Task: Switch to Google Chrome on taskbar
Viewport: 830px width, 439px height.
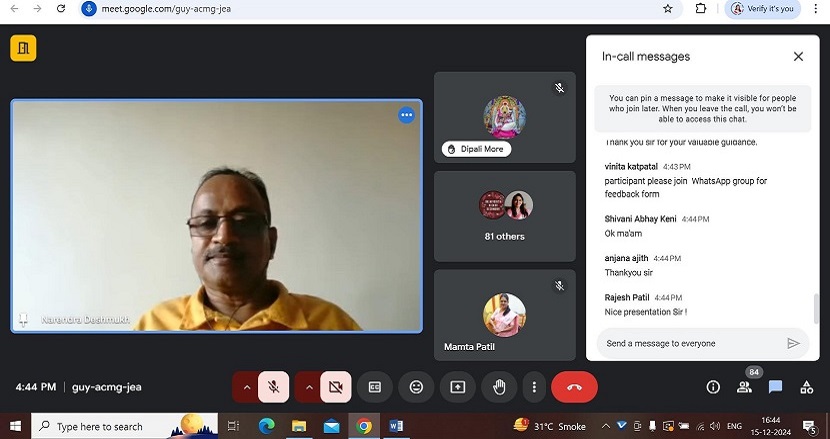Action: tap(364, 426)
